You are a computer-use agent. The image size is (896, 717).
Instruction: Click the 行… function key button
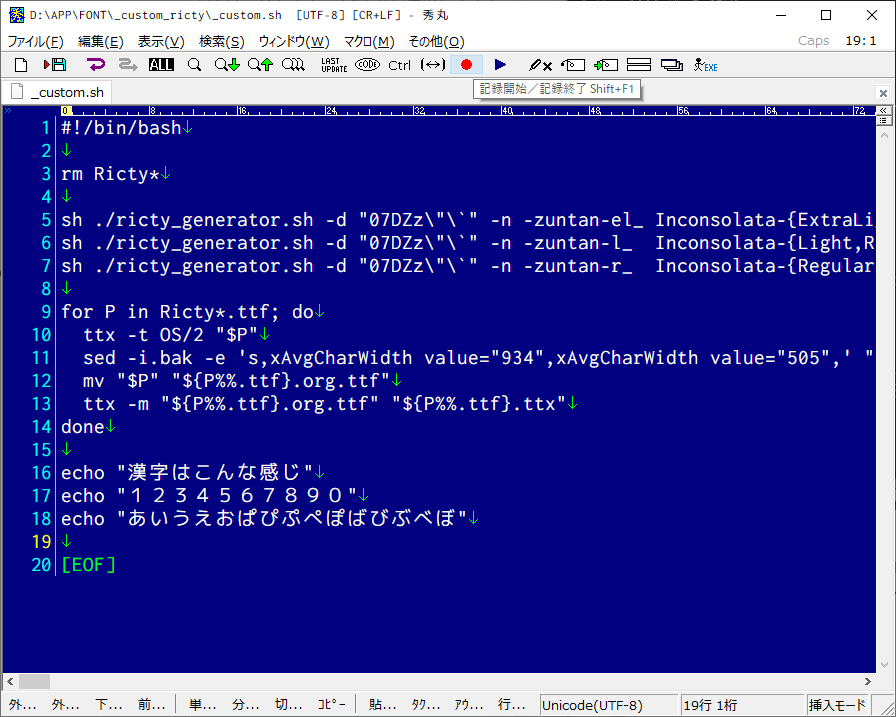pyautogui.click(x=511, y=704)
